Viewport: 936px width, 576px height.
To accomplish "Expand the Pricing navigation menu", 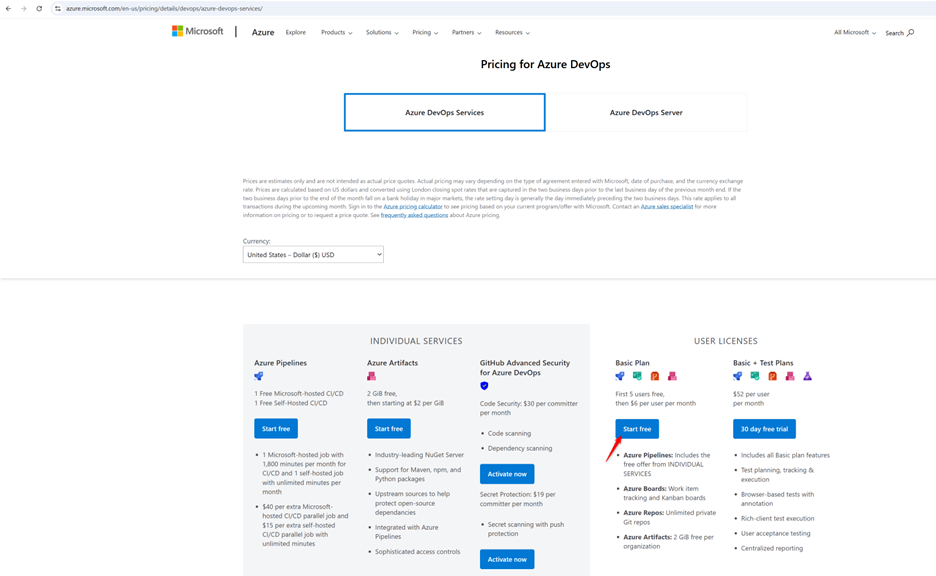I will (x=425, y=32).
